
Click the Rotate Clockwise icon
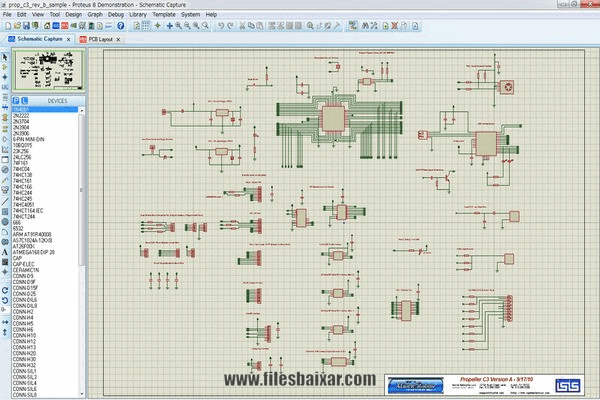[5, 290]
